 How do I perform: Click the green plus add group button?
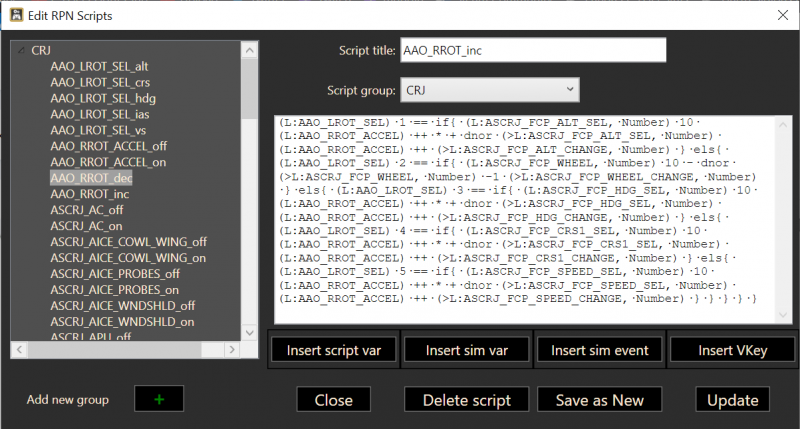click(160, 400)
